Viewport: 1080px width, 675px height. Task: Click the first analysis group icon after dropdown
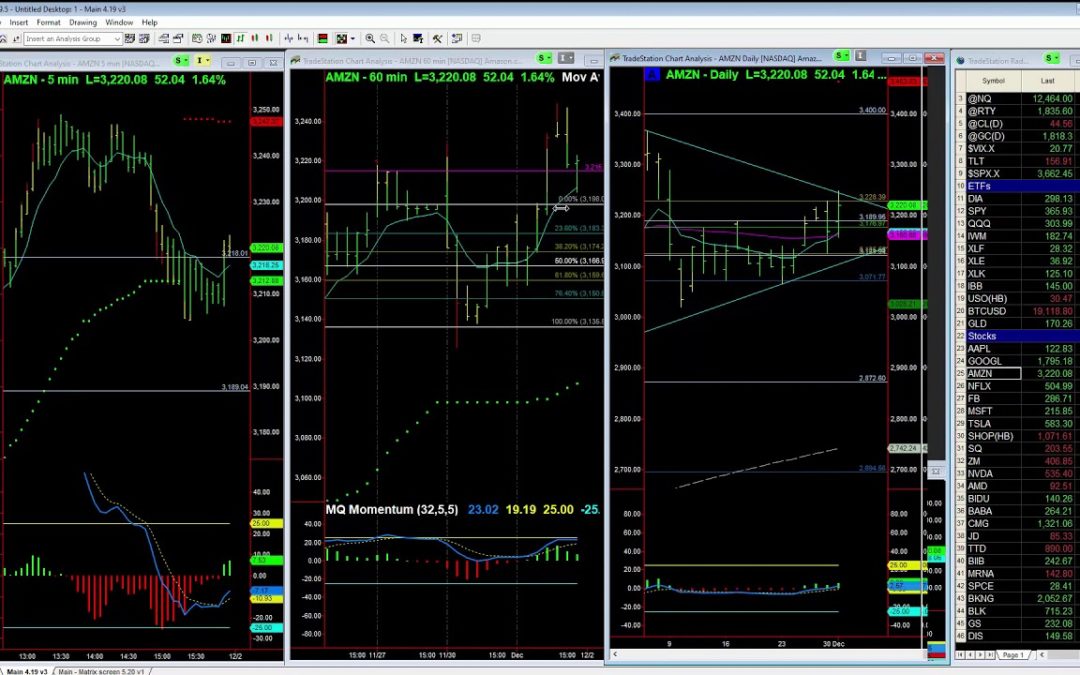tap(129, 39)
